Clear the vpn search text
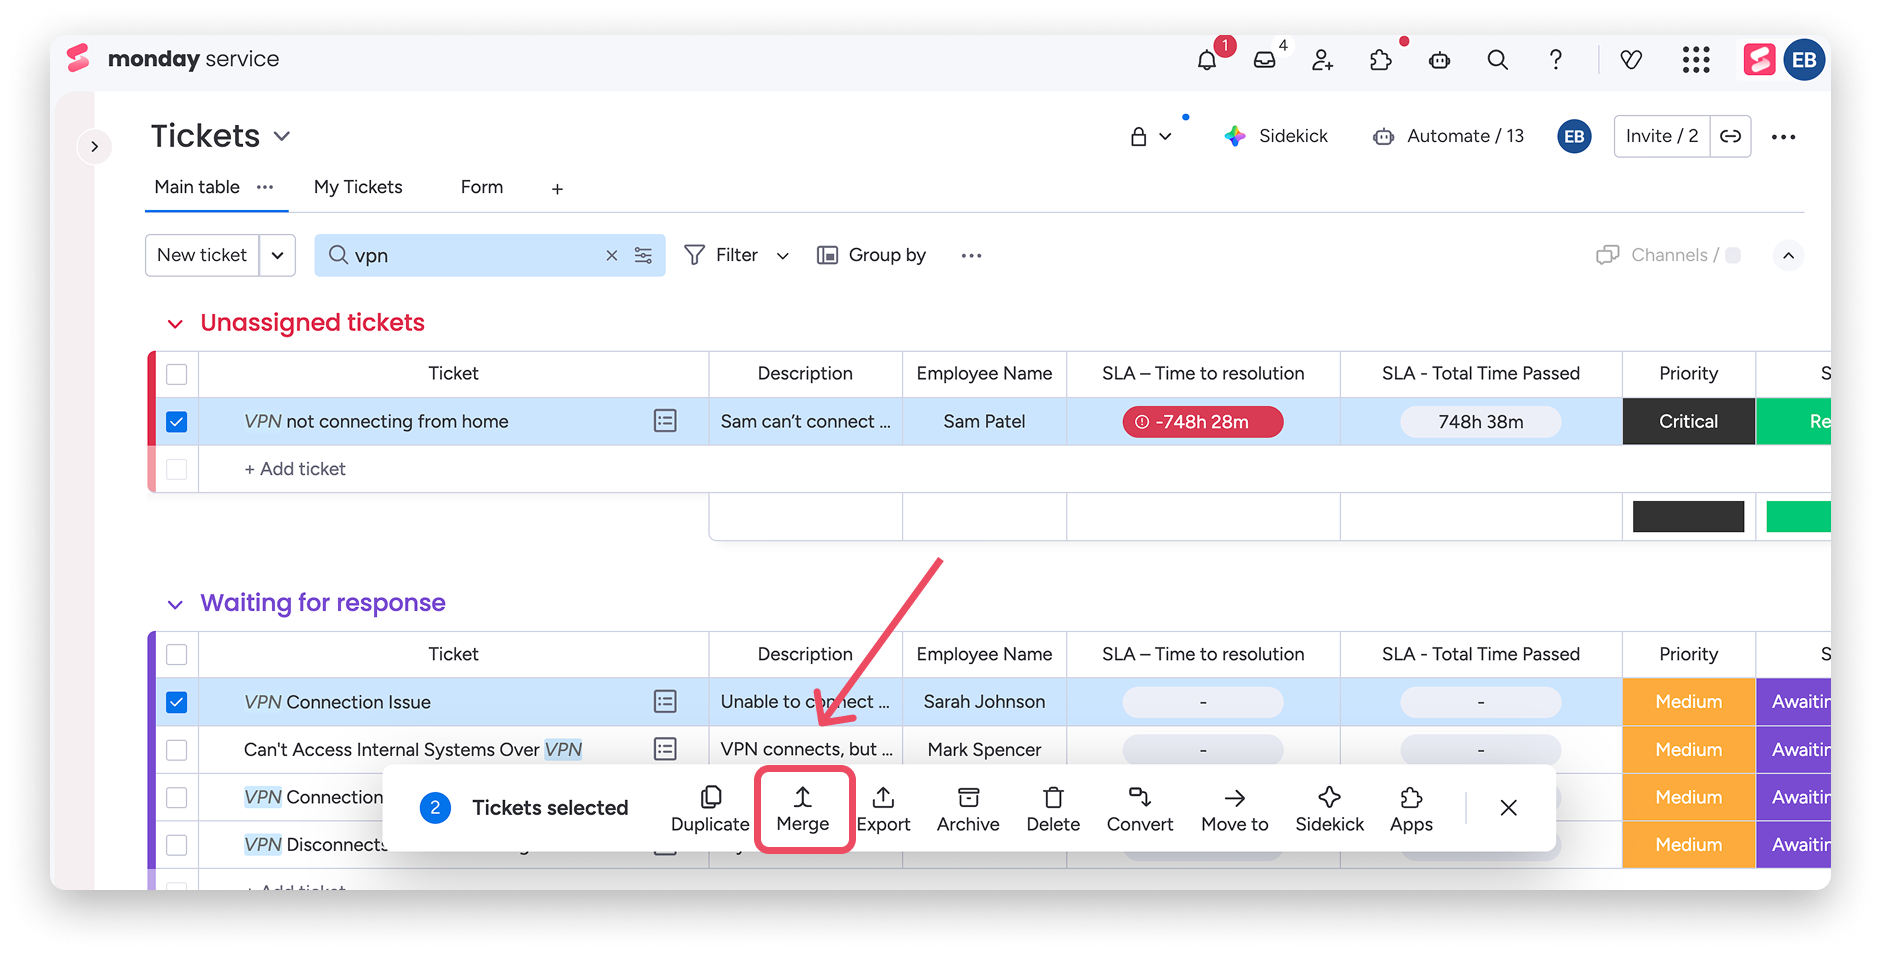The width and height of the screenshot is (1881, 955). pyautogui.click(x=612, y=256)
